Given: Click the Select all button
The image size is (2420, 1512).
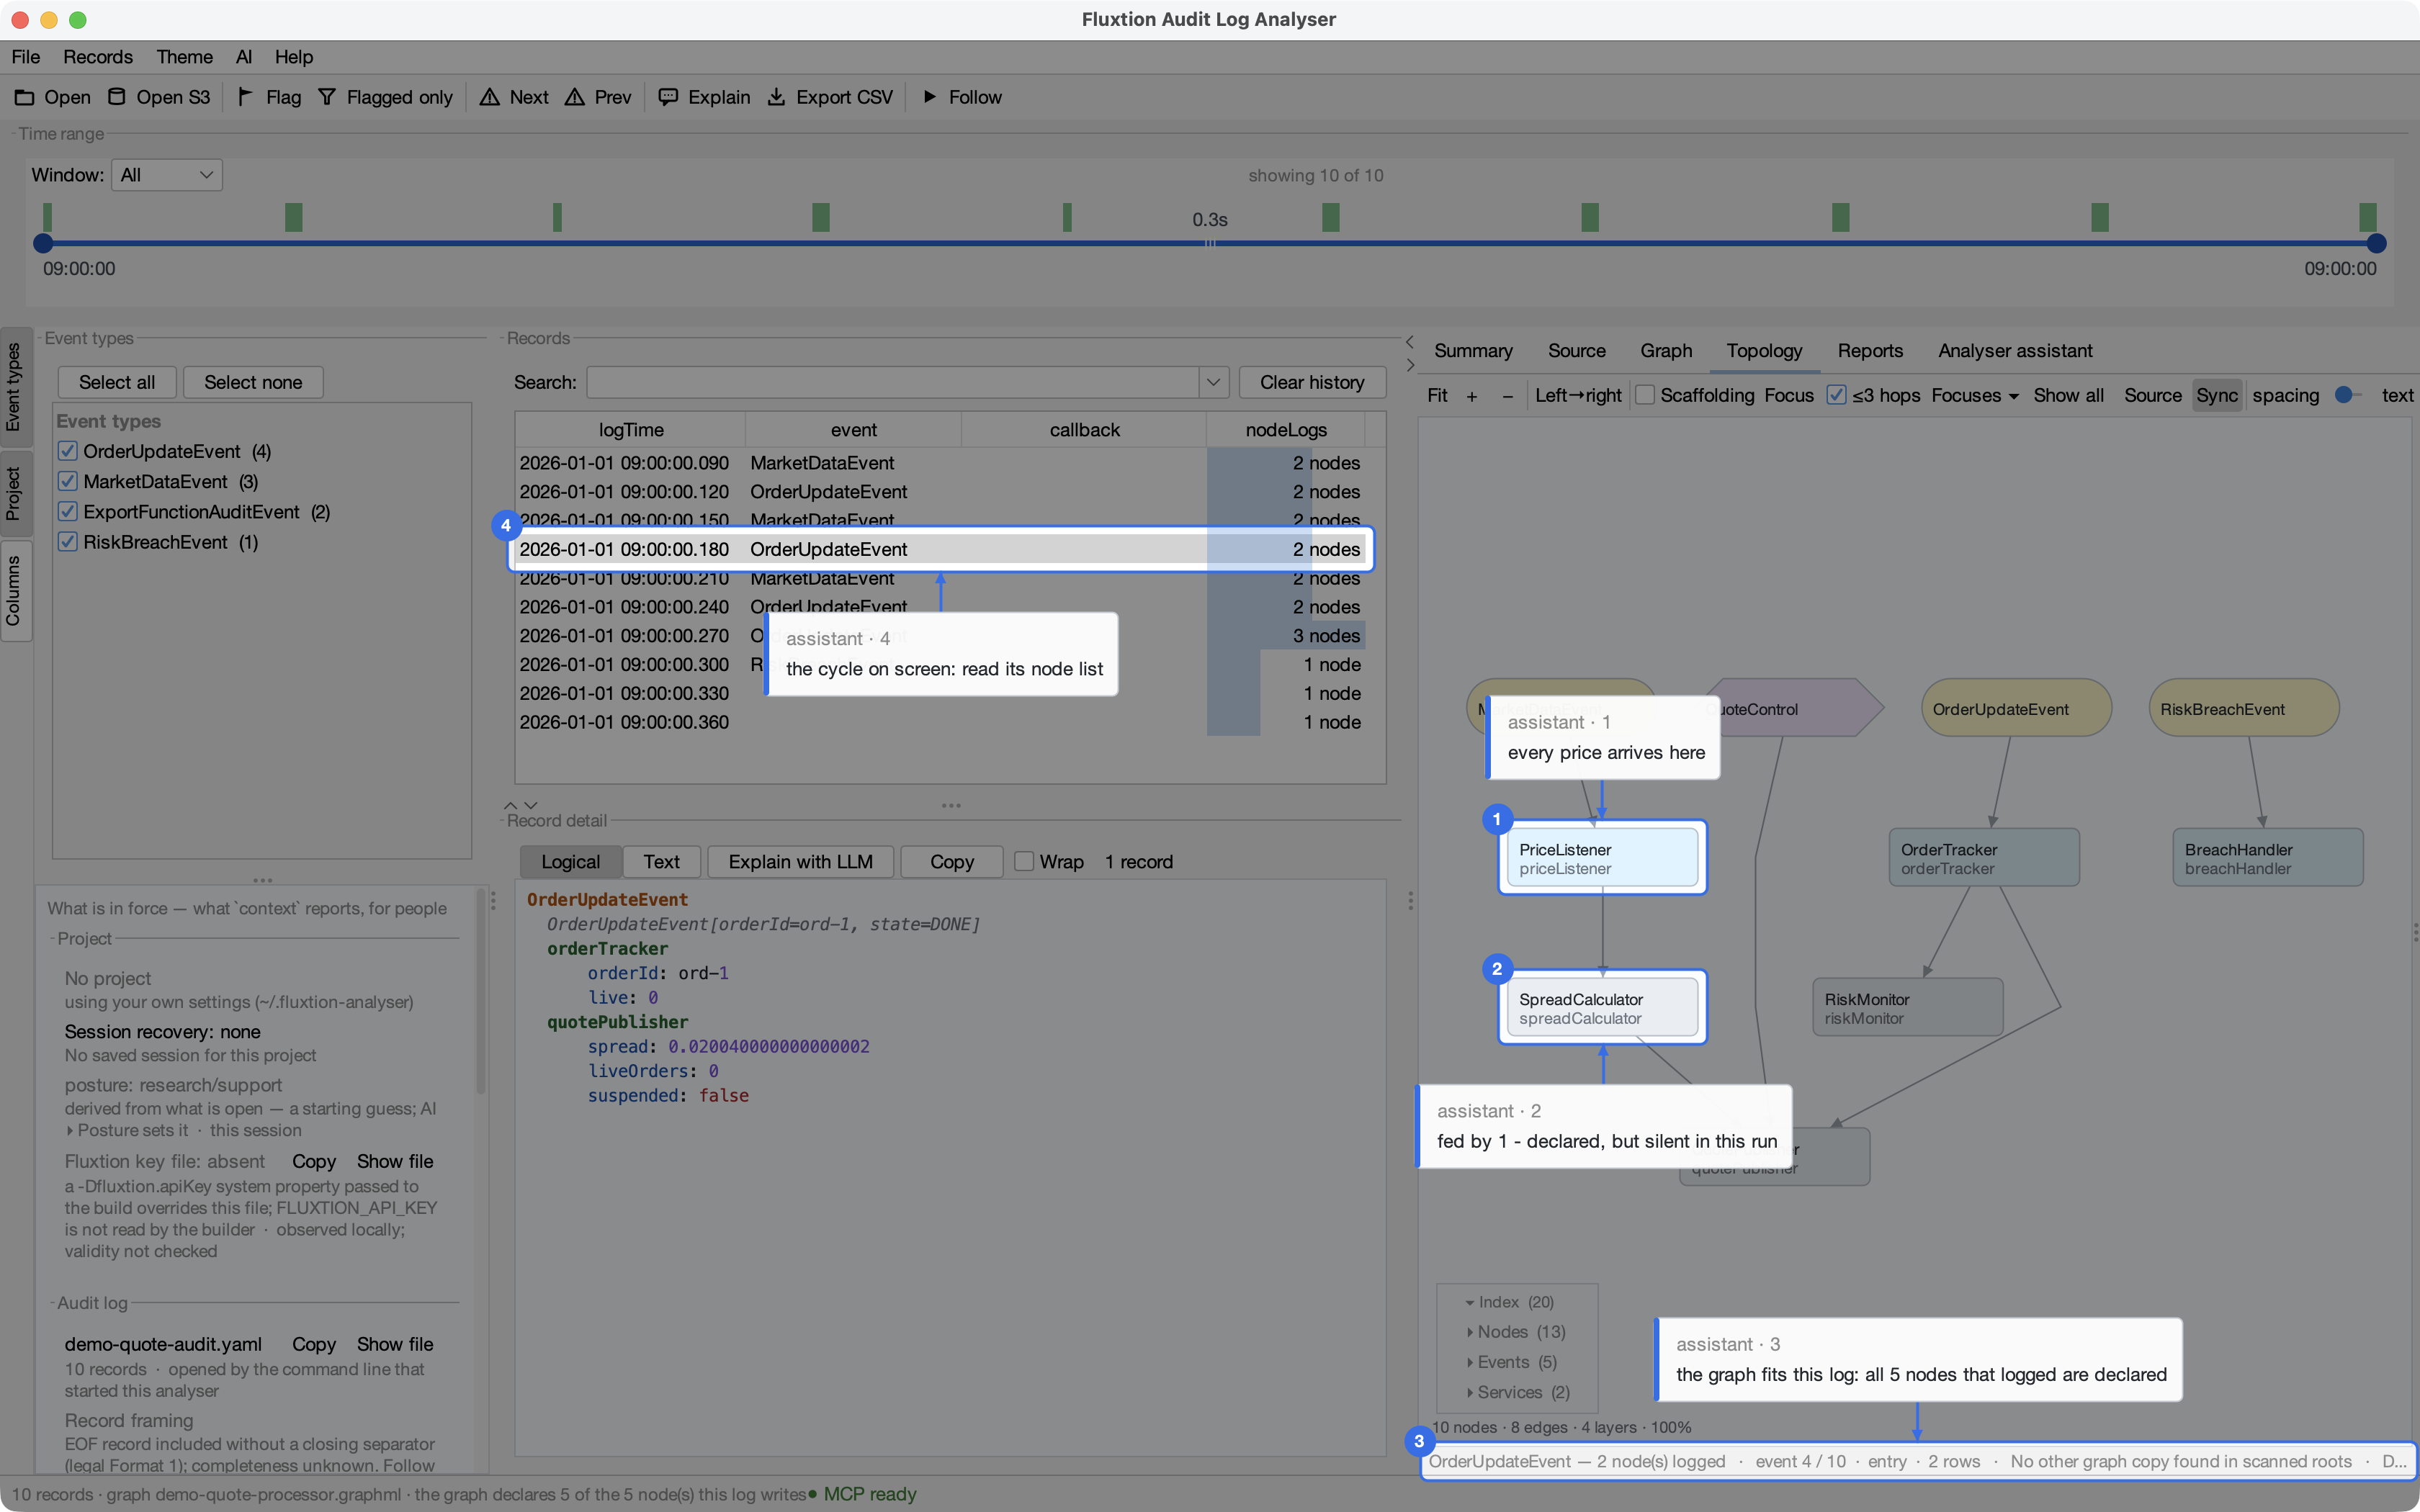Looking at the screenshot, I should point(117,382).
